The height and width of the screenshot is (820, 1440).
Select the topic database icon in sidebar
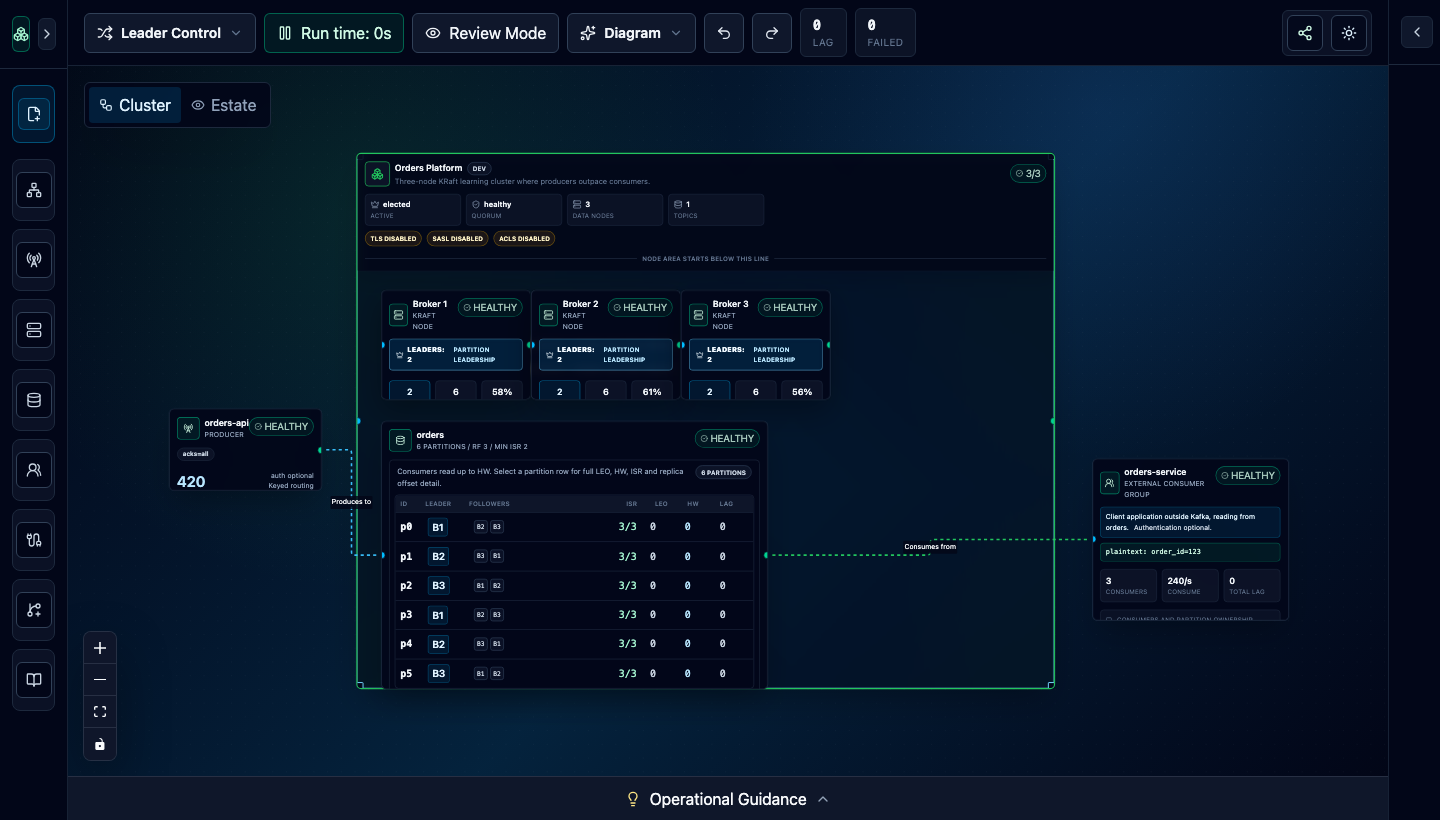pyautogui.click(x=34, y=400)
